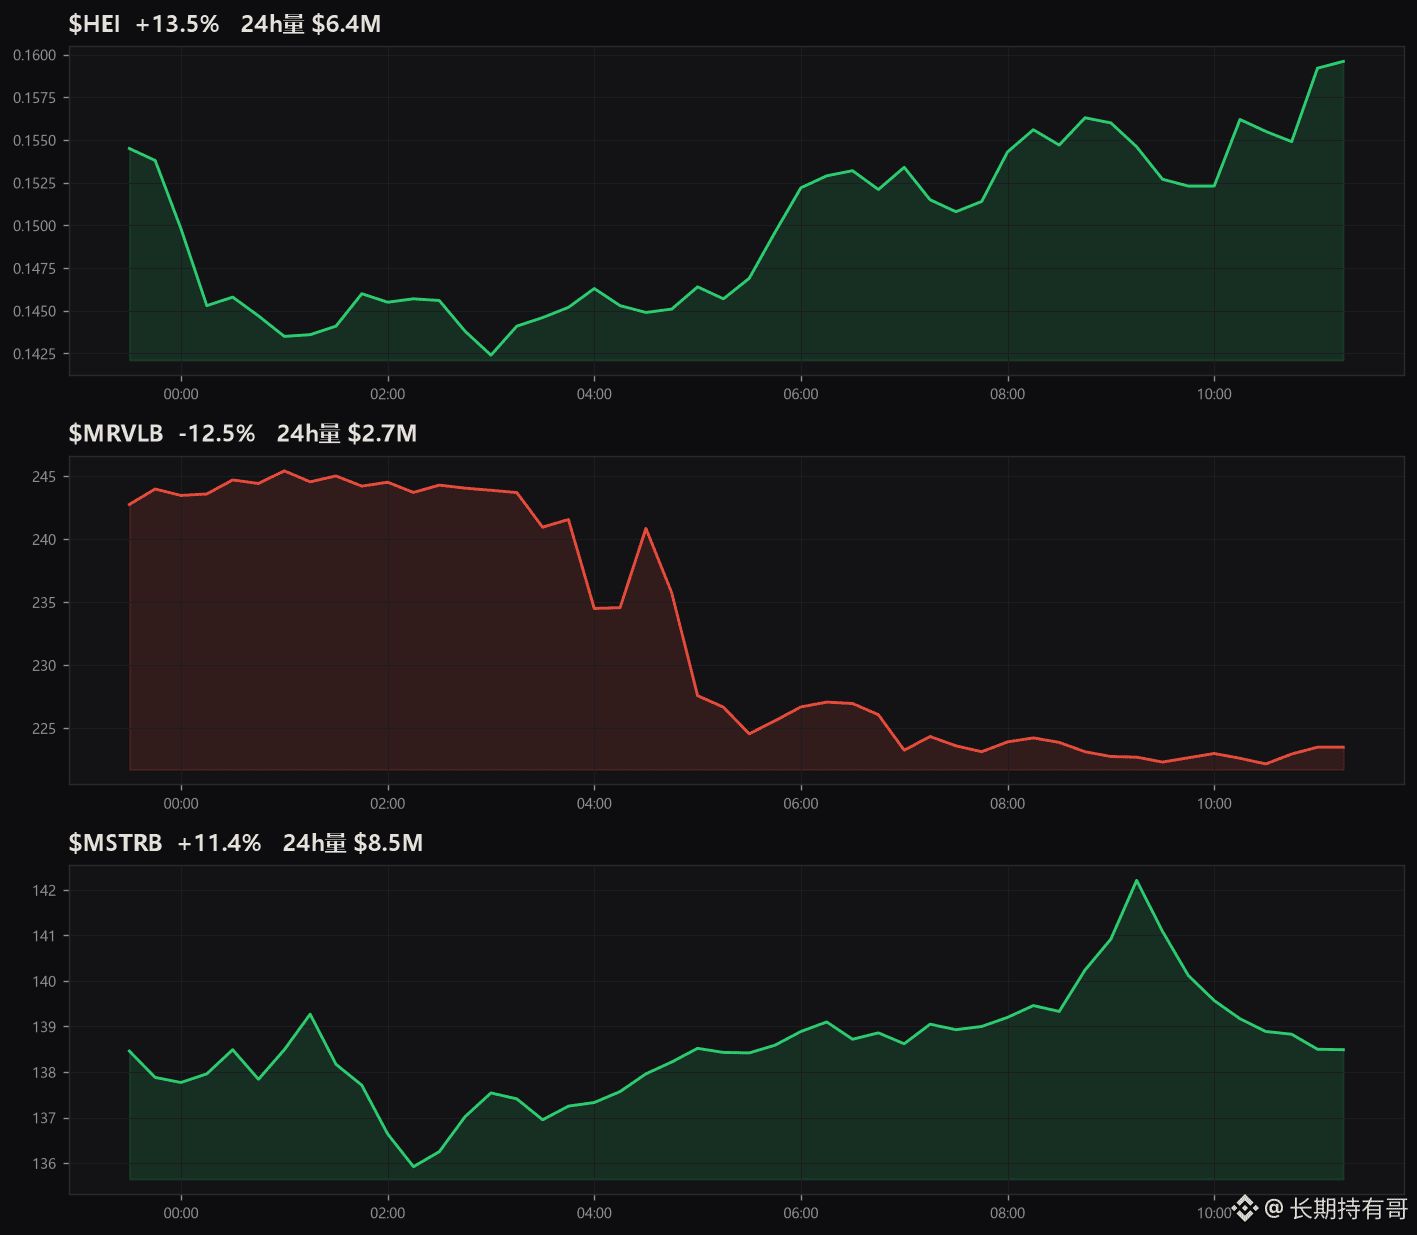
Task: Click the 0.1575 y-axis label
Action: click(35, 98)
